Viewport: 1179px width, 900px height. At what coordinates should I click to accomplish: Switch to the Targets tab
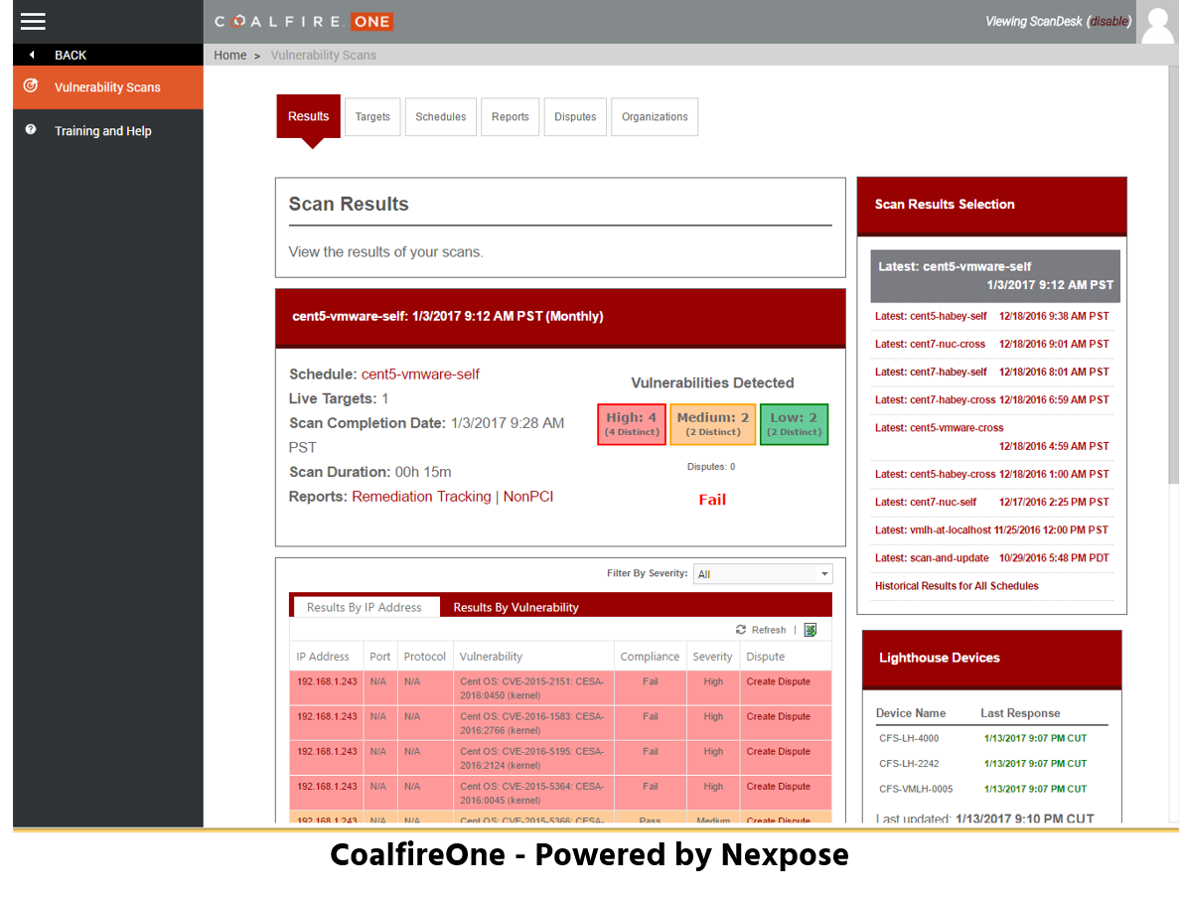pos(372,117)
